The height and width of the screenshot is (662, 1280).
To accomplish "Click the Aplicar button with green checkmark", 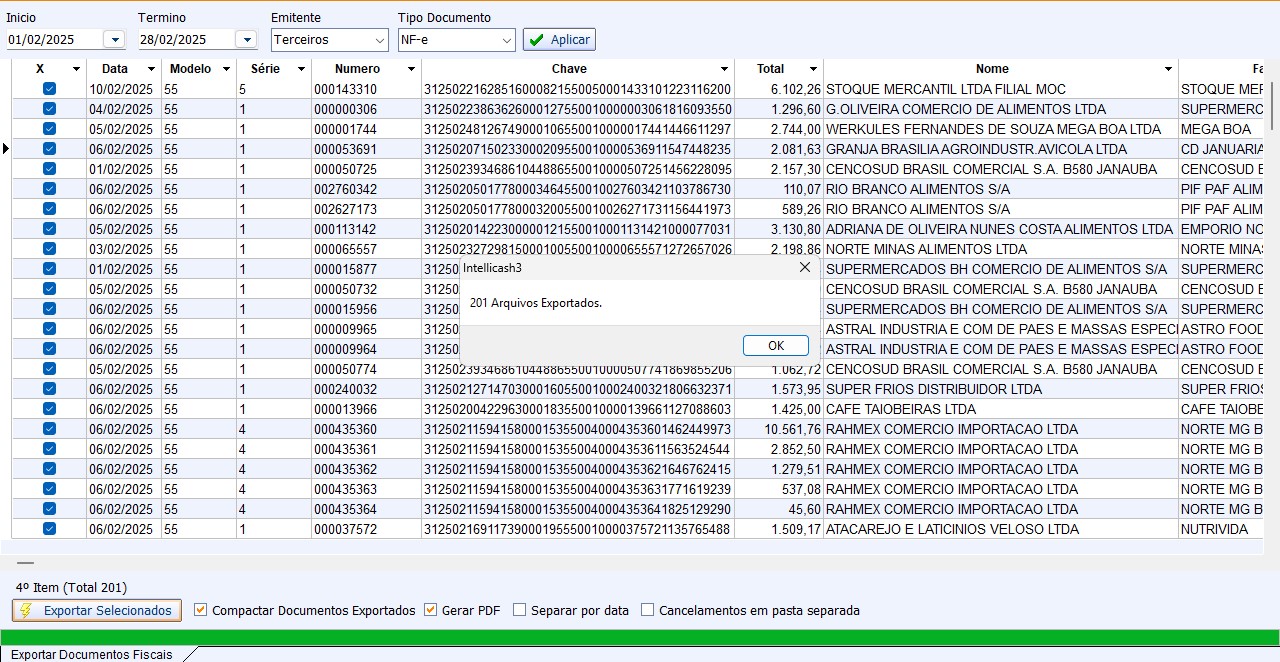I will point(559,39).
